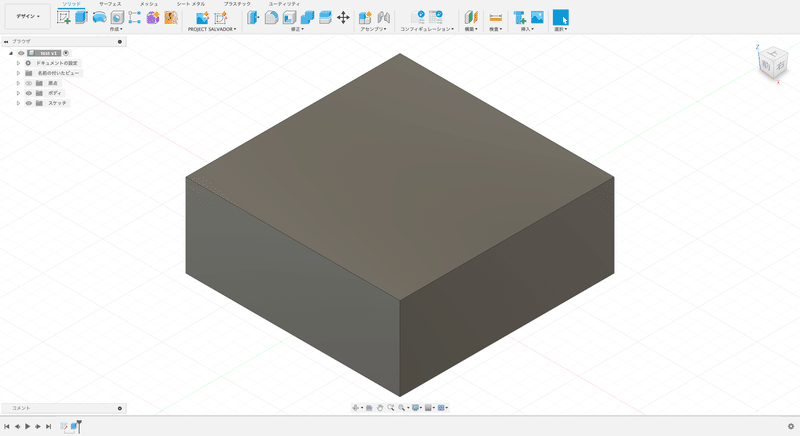Switch to the メッシュ tab
This screenshot has width=800, height=436.
pyautogui.click(x=149, y=4)
